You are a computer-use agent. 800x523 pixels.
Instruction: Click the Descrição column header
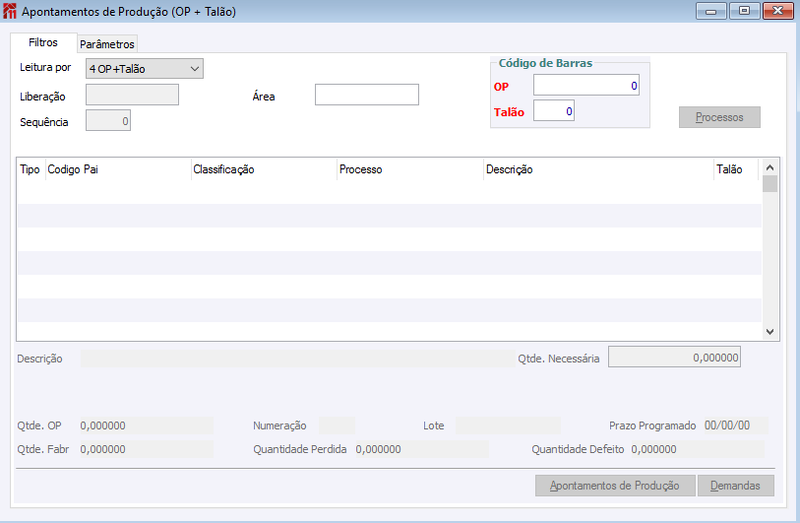(598, 169)
